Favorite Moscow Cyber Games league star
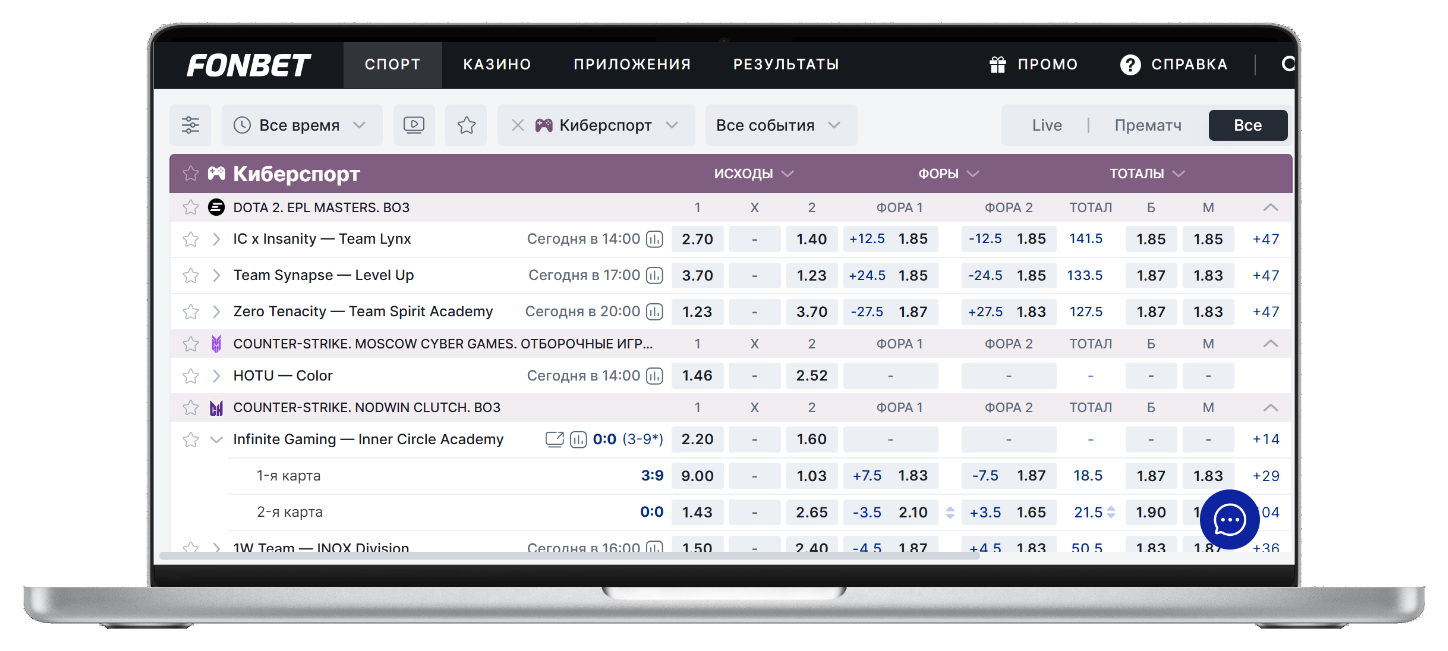The width and height of the screenshot is (1448, 651). tap(190, 344)
